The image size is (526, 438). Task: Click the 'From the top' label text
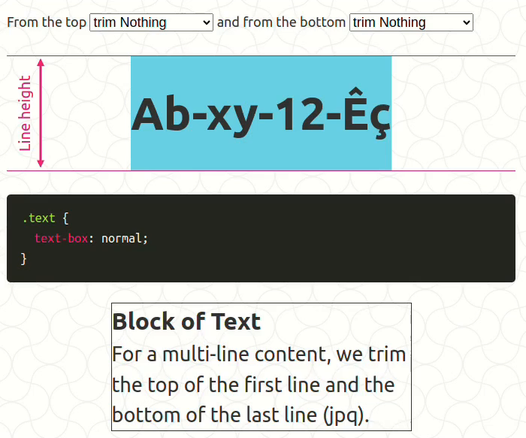[47, 22]
